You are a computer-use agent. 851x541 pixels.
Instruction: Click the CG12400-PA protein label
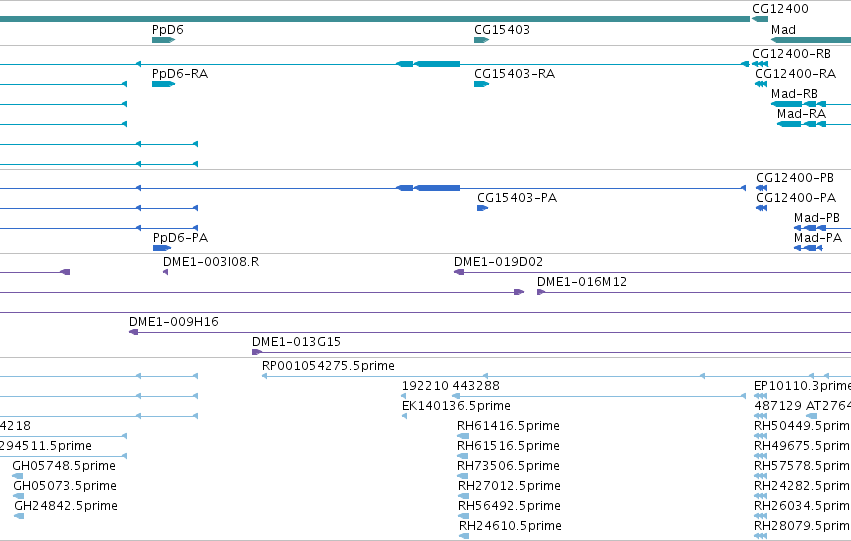pyautogui.click(x=796, y=198)
